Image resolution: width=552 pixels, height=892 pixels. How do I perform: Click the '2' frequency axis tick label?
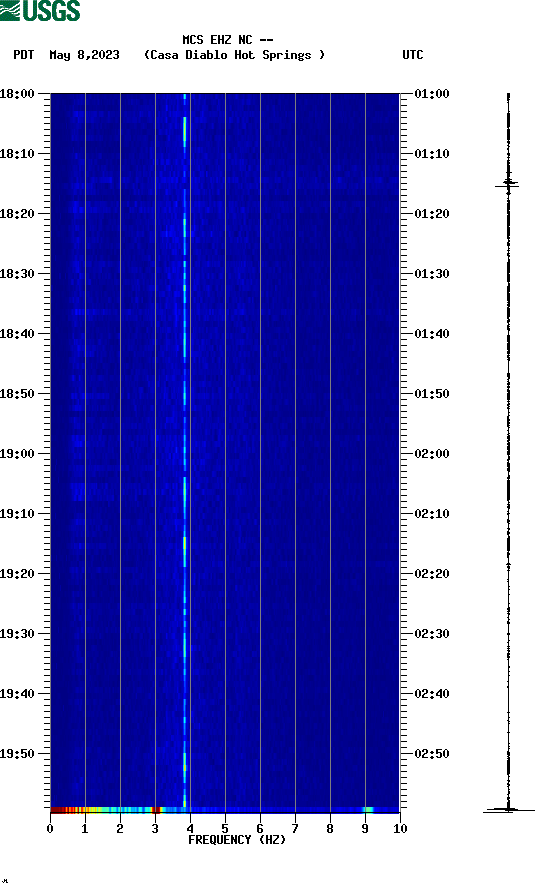(x=120, y=828)
